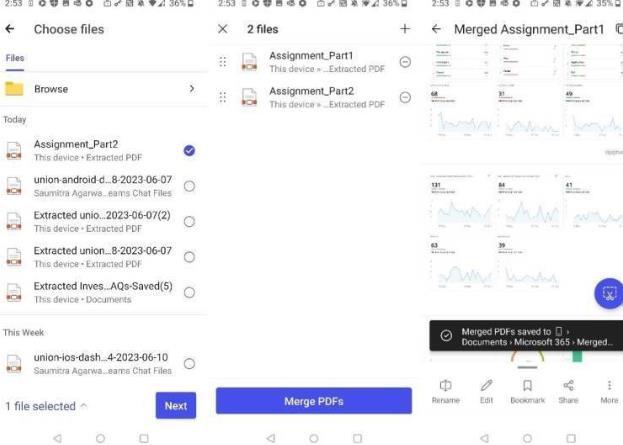
Task: Expand the Browse folder row chevron
Action: [x=191, y=89]
